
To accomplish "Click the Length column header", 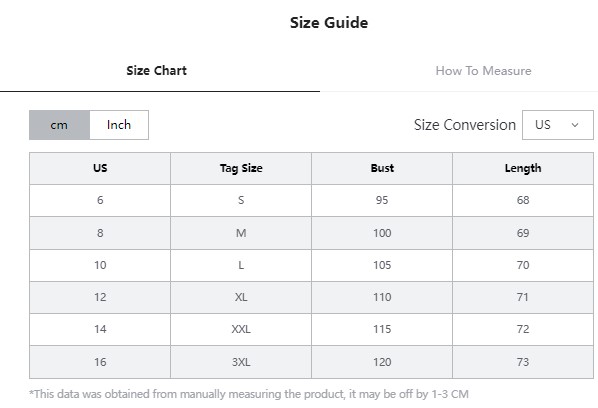I will click(x=523, y=169).
